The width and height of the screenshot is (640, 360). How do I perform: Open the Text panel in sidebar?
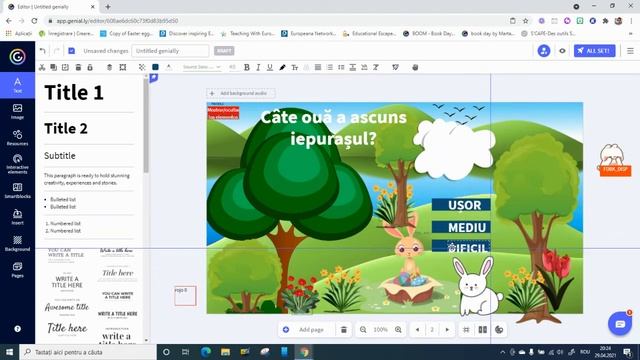17,85
